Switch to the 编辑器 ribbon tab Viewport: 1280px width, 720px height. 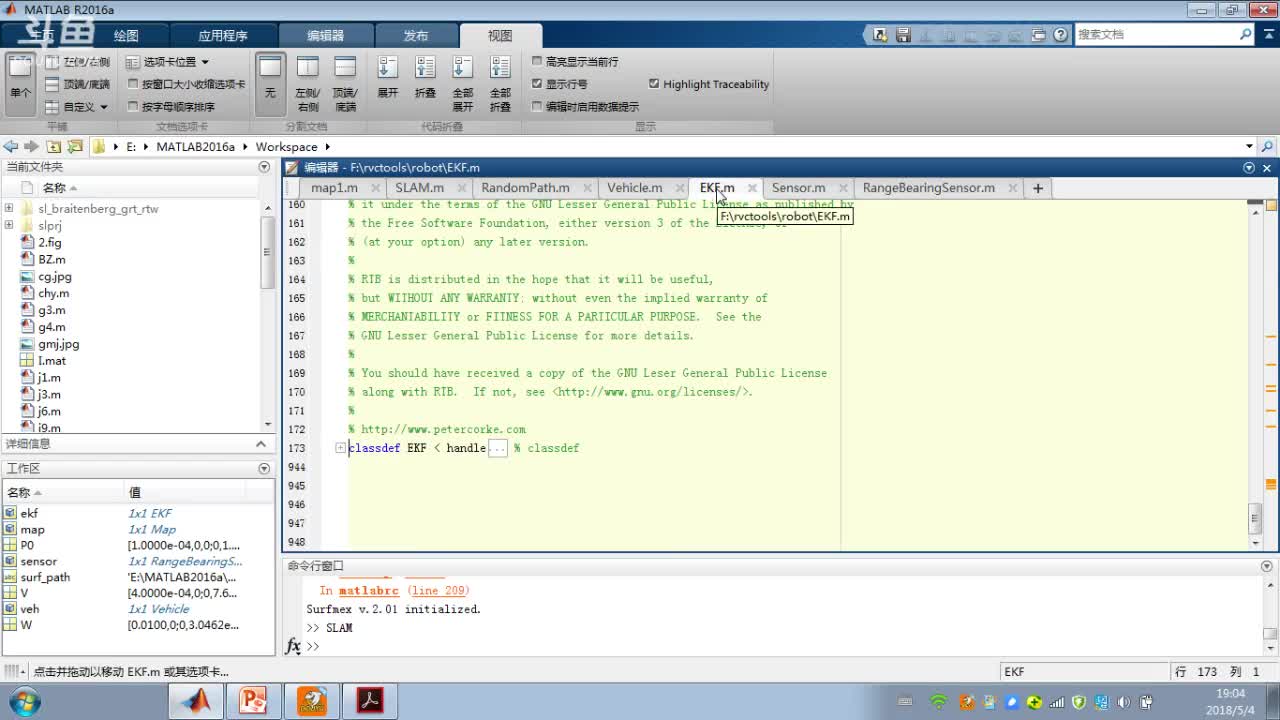325,35
